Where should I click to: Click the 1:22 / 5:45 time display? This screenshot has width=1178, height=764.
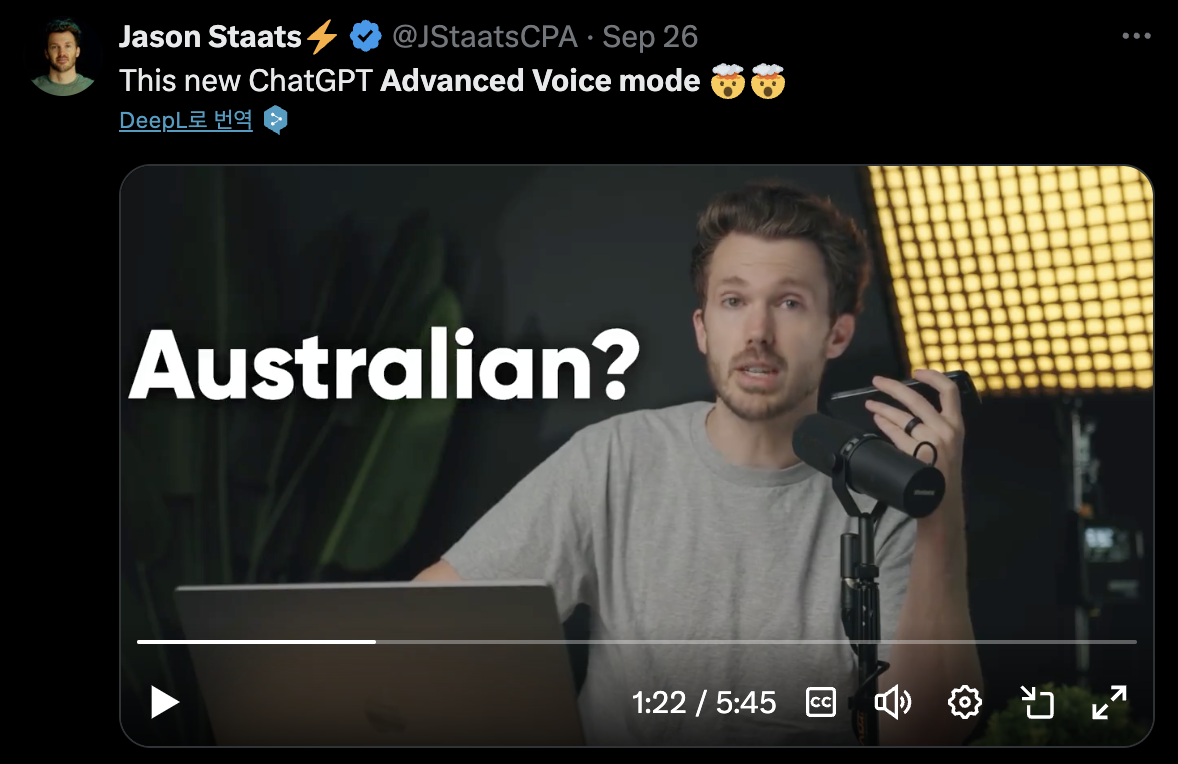click(x=703, y=703)
